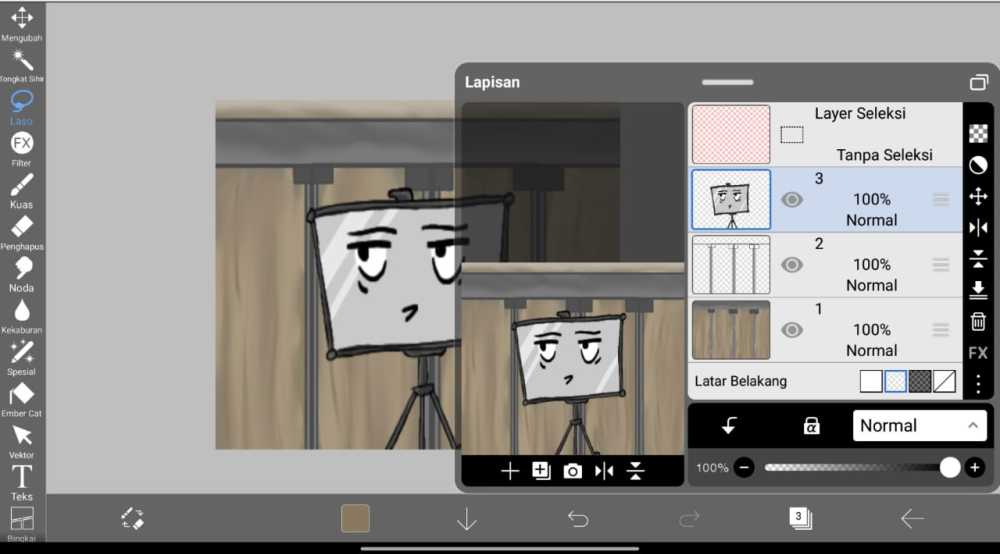Toggle the clipping arrow icon

729,426
